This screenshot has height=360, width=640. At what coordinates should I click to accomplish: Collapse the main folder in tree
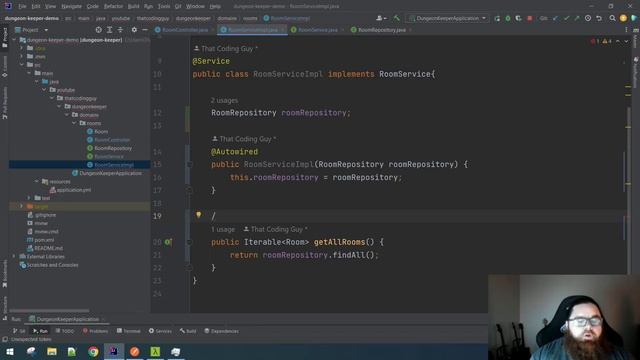29,73
